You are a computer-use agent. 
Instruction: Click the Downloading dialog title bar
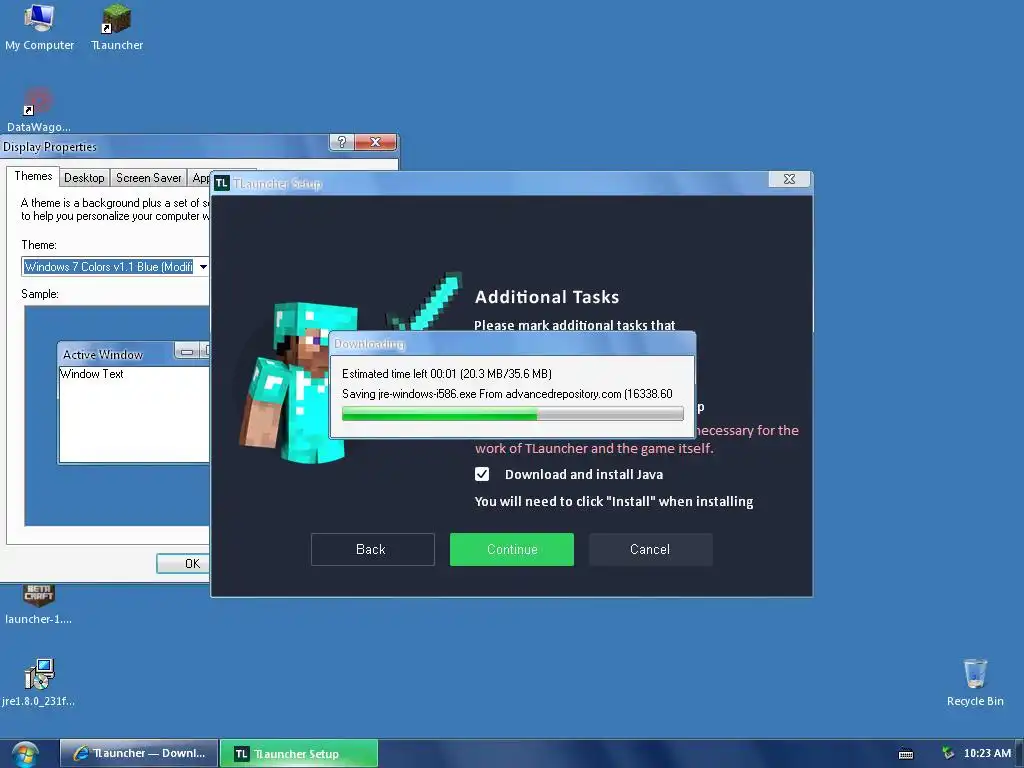click(x=513, y=344)
